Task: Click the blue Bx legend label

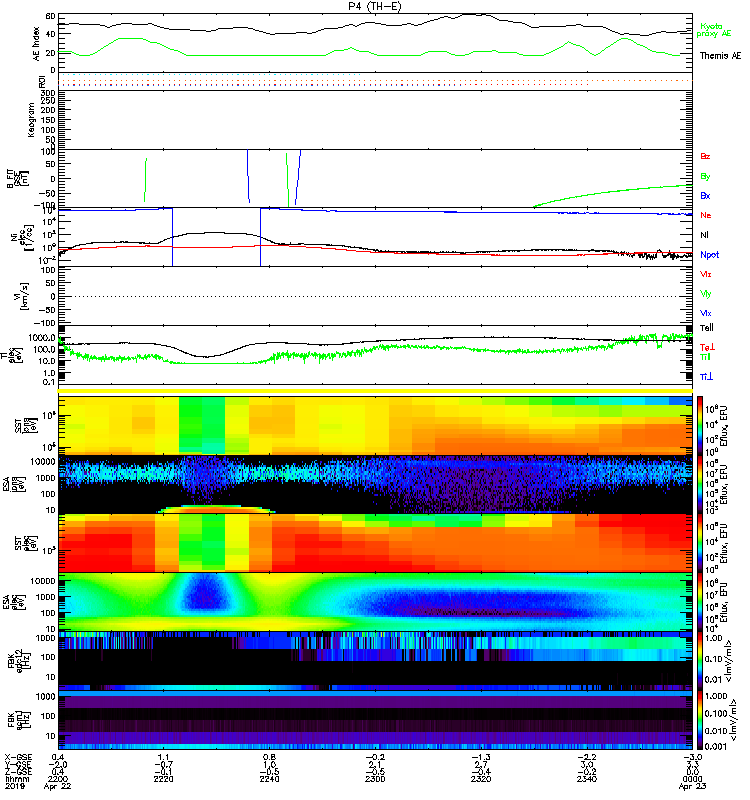Action: [705, 195]
